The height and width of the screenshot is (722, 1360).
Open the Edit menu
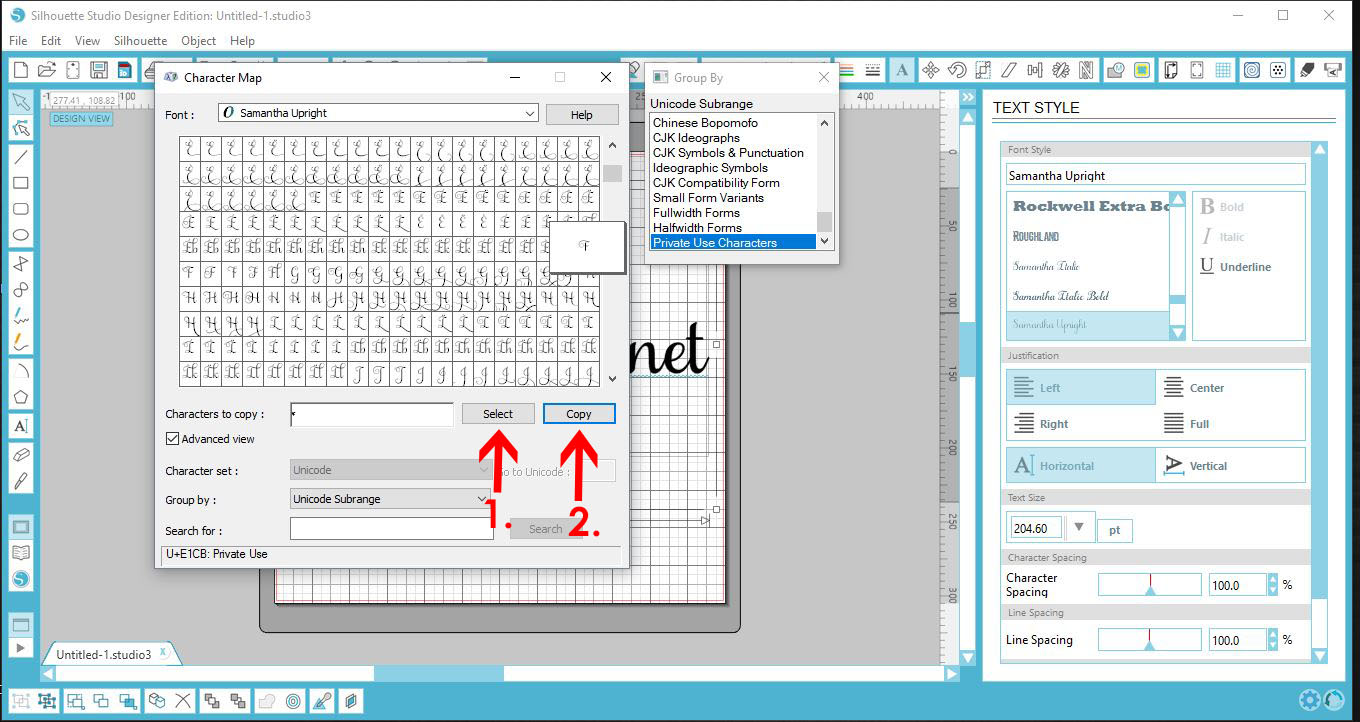click(x=51, y=41)
